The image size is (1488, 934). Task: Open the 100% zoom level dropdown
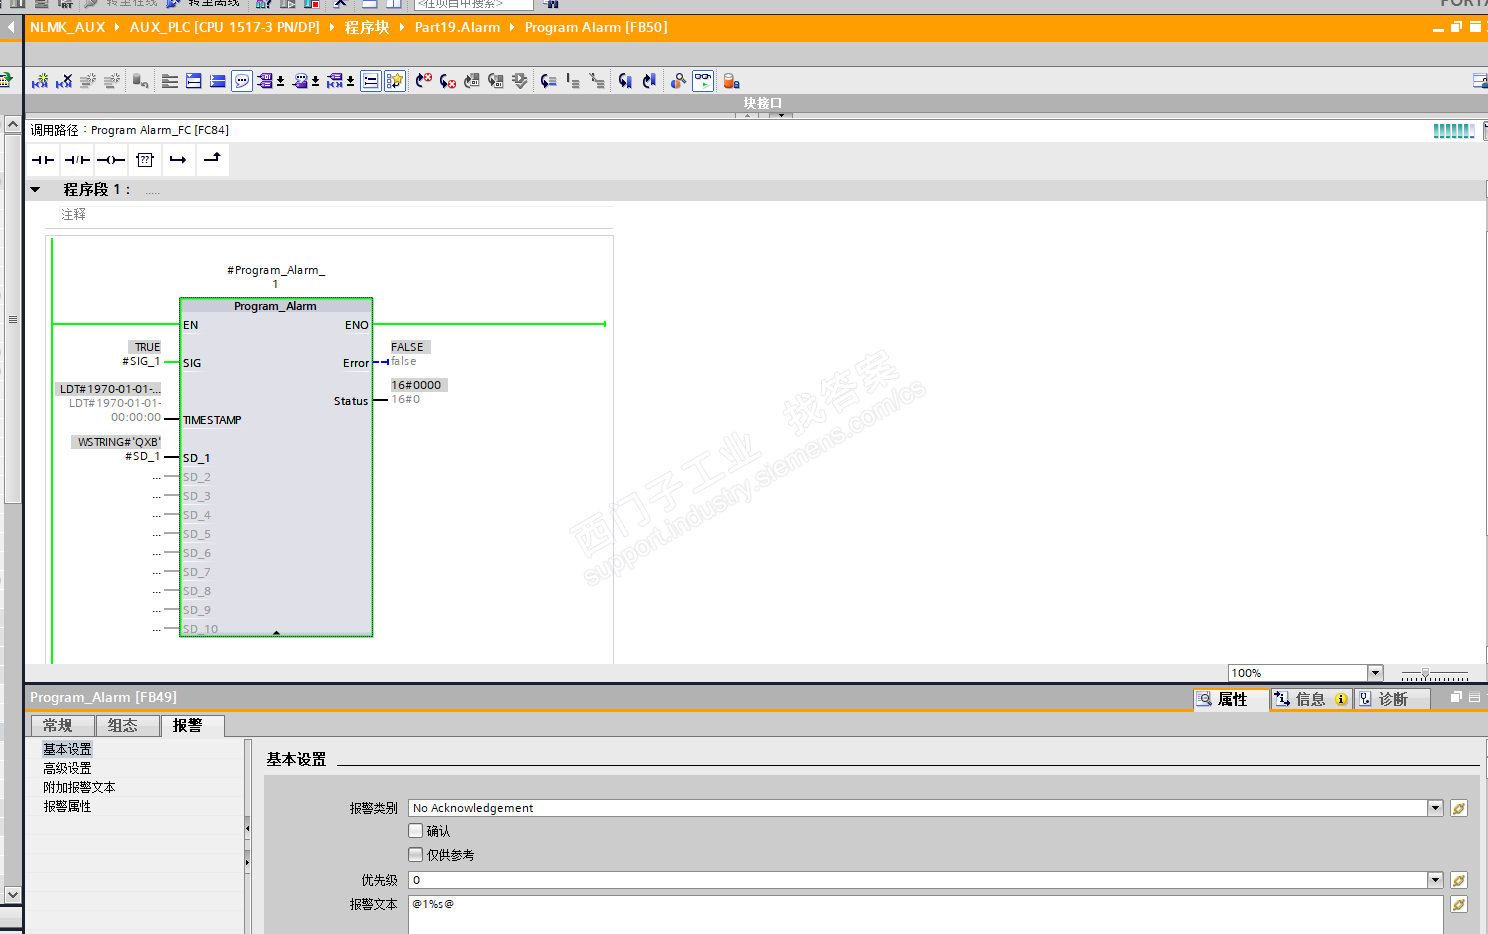pyautogui.click(x=1375, y=673)
